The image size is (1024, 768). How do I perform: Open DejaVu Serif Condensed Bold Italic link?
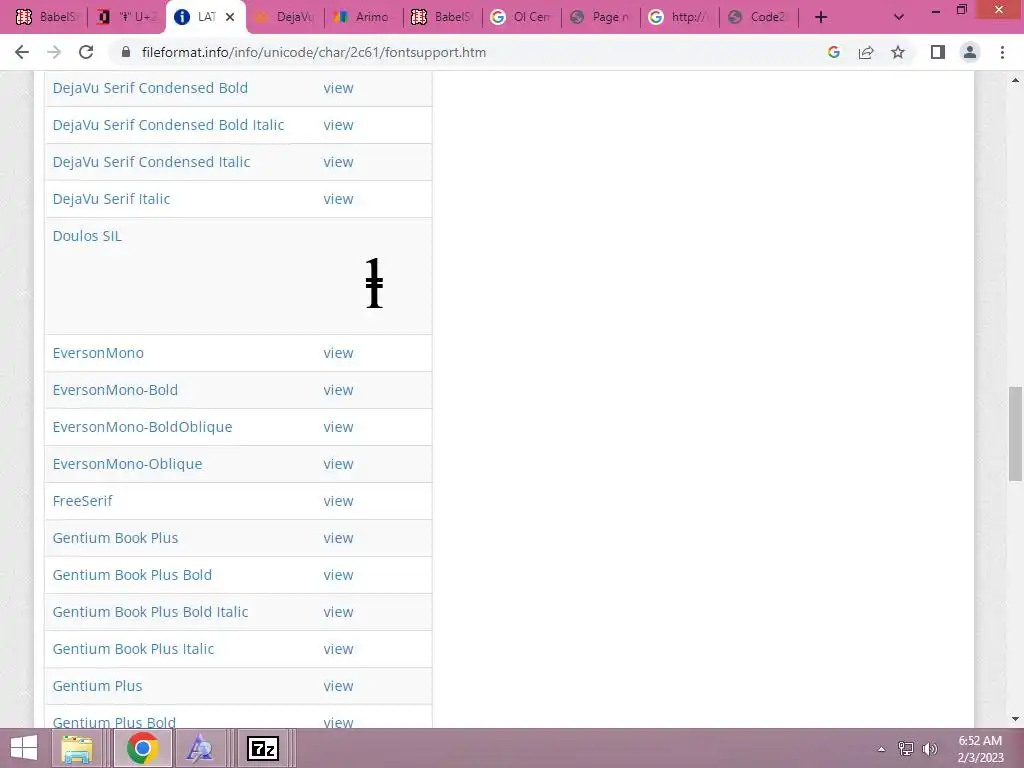168,125
